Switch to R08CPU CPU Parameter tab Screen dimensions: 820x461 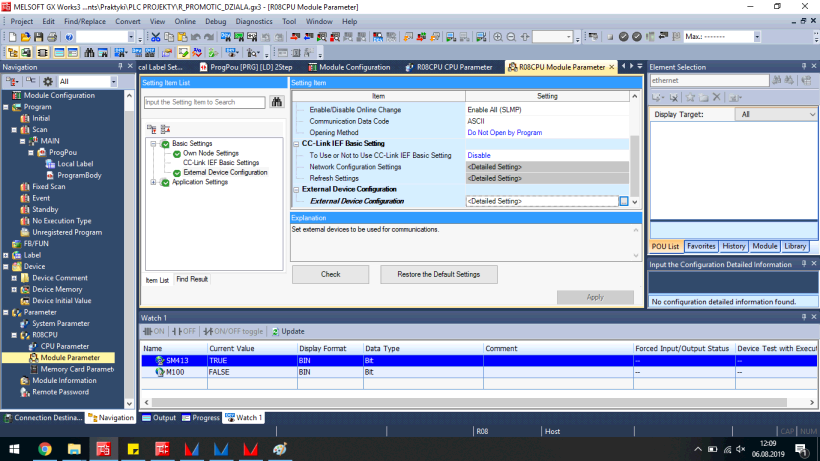[454, 67]
